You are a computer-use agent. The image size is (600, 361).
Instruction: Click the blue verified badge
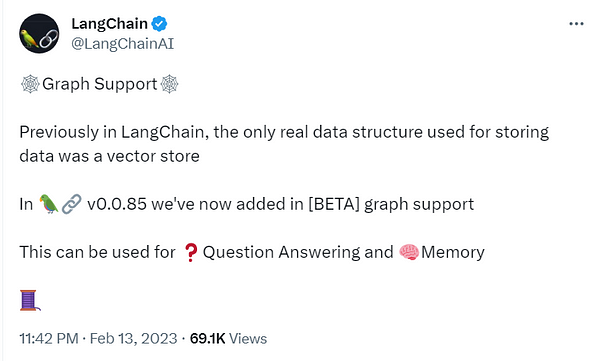point(159,24)
